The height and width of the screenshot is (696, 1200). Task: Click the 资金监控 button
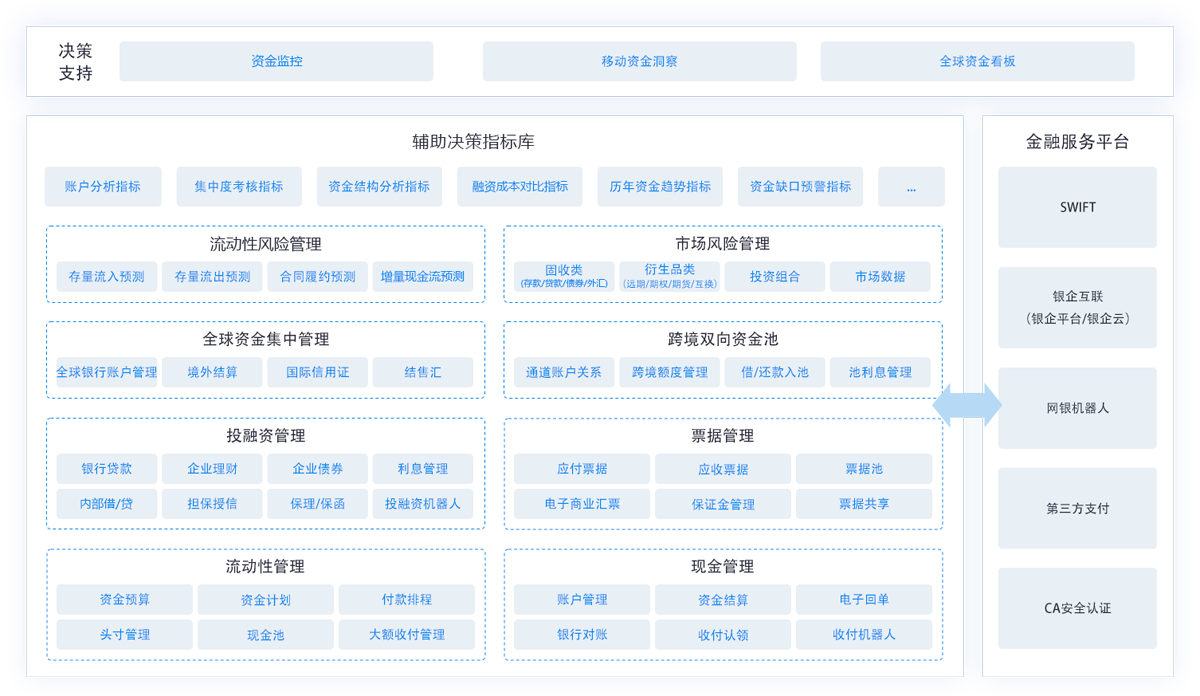click(276, 61)
